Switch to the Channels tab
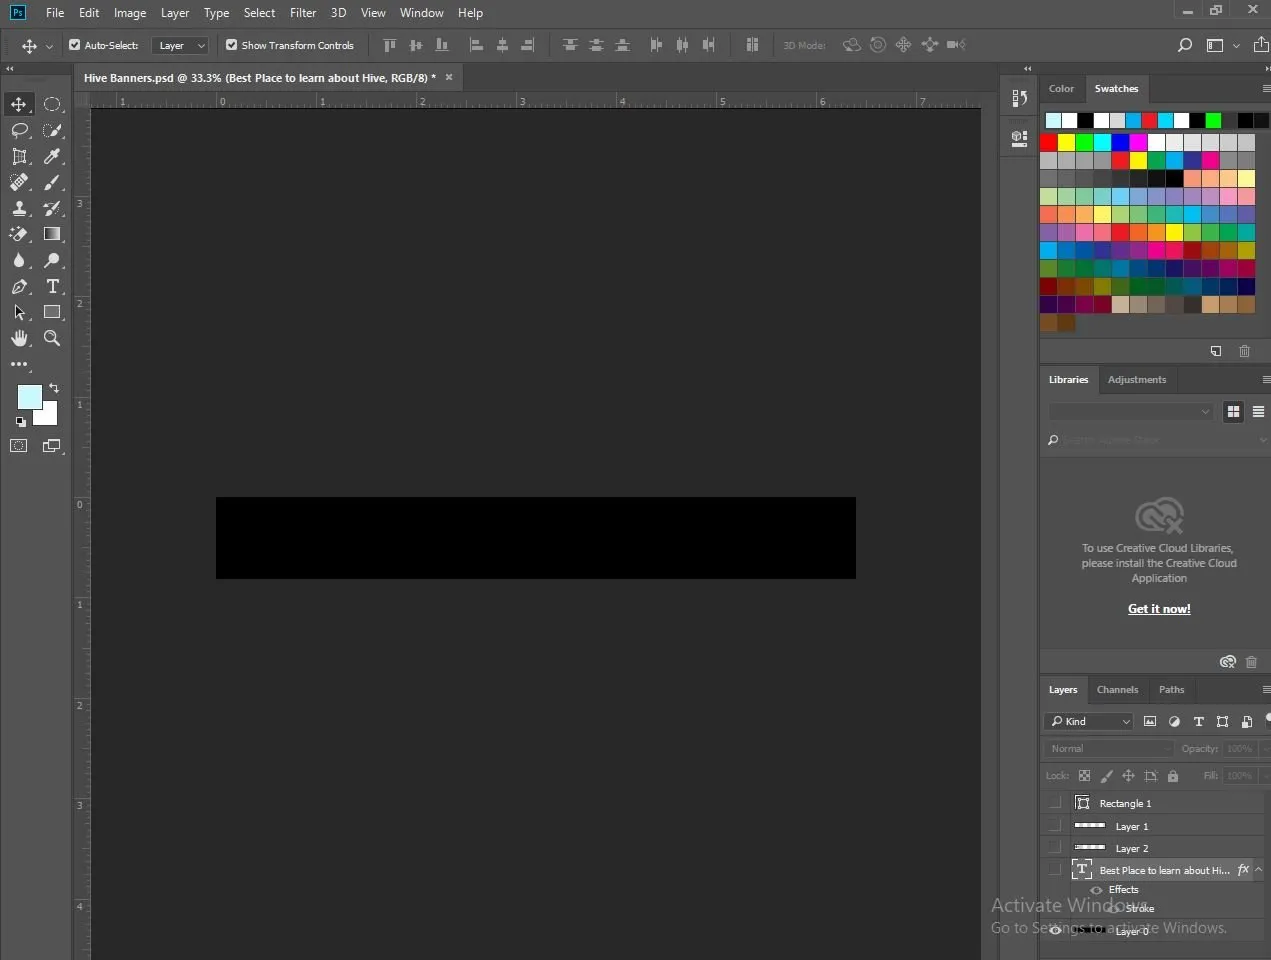Screen dimensions: 1271x960 [1117, 690]
